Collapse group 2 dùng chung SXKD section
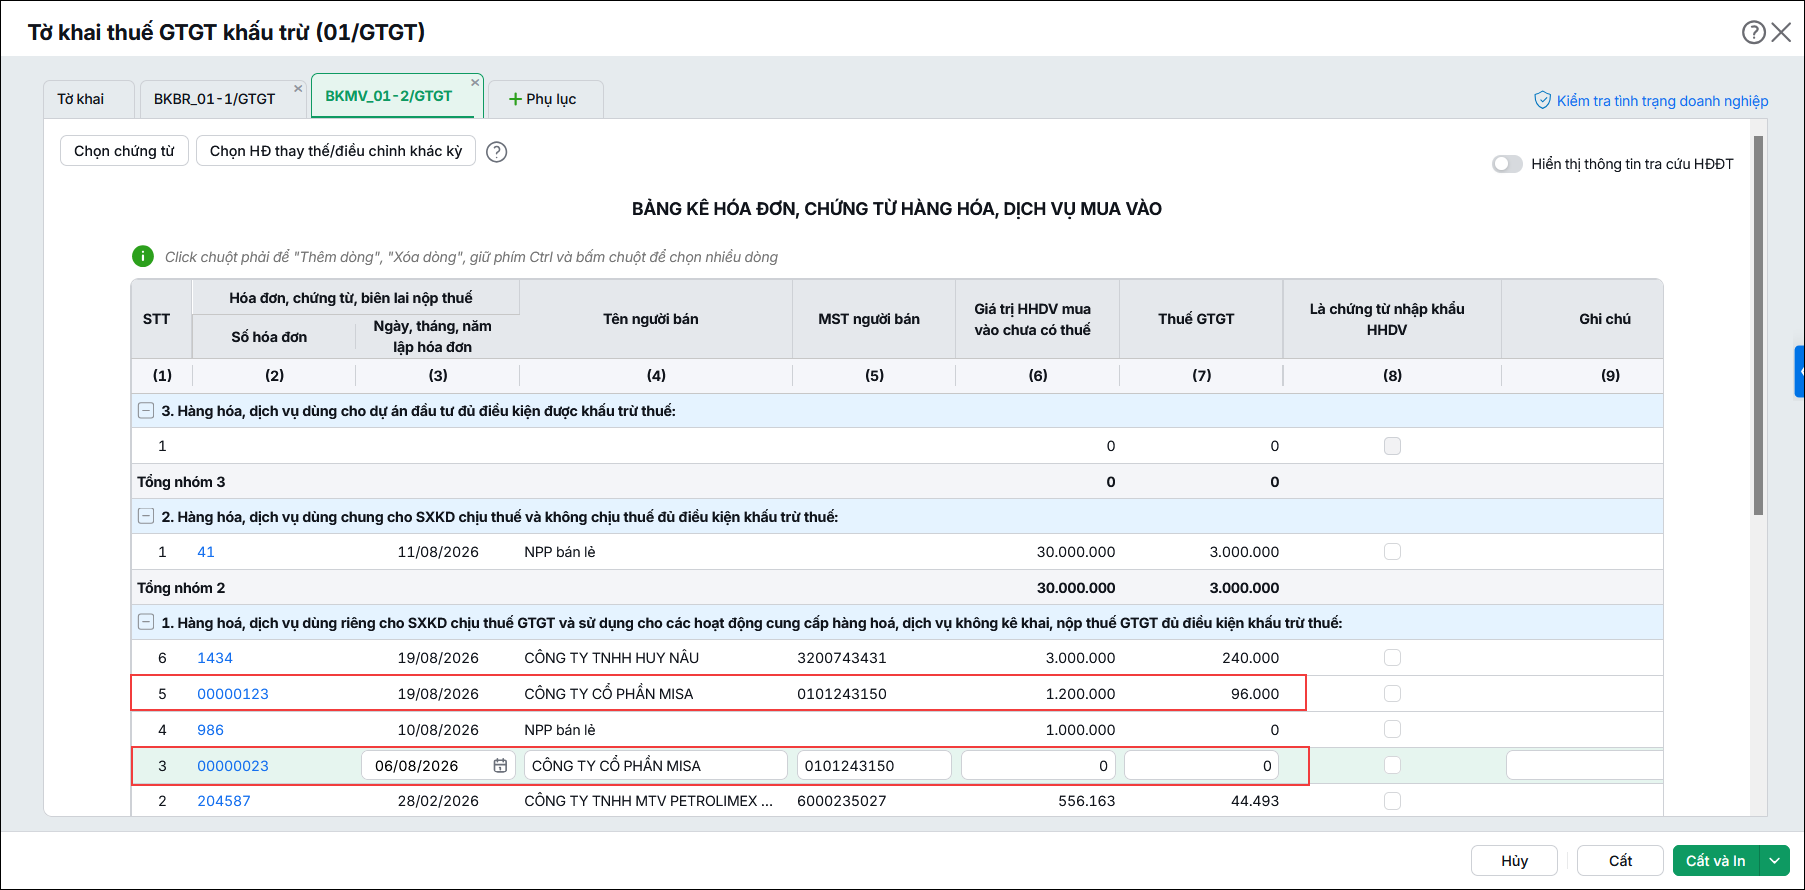1805x890 pixels. click(146, 517)
